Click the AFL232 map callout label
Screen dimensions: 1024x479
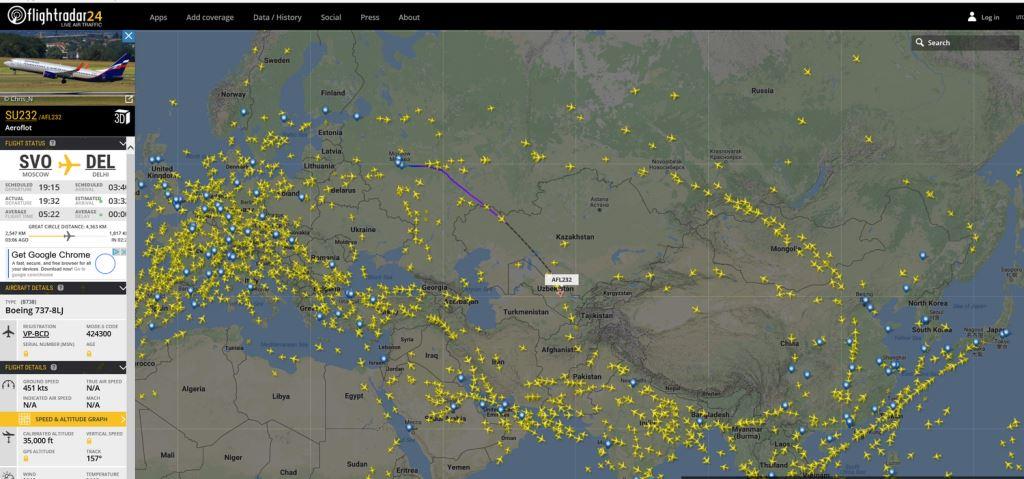click(561, 280)
